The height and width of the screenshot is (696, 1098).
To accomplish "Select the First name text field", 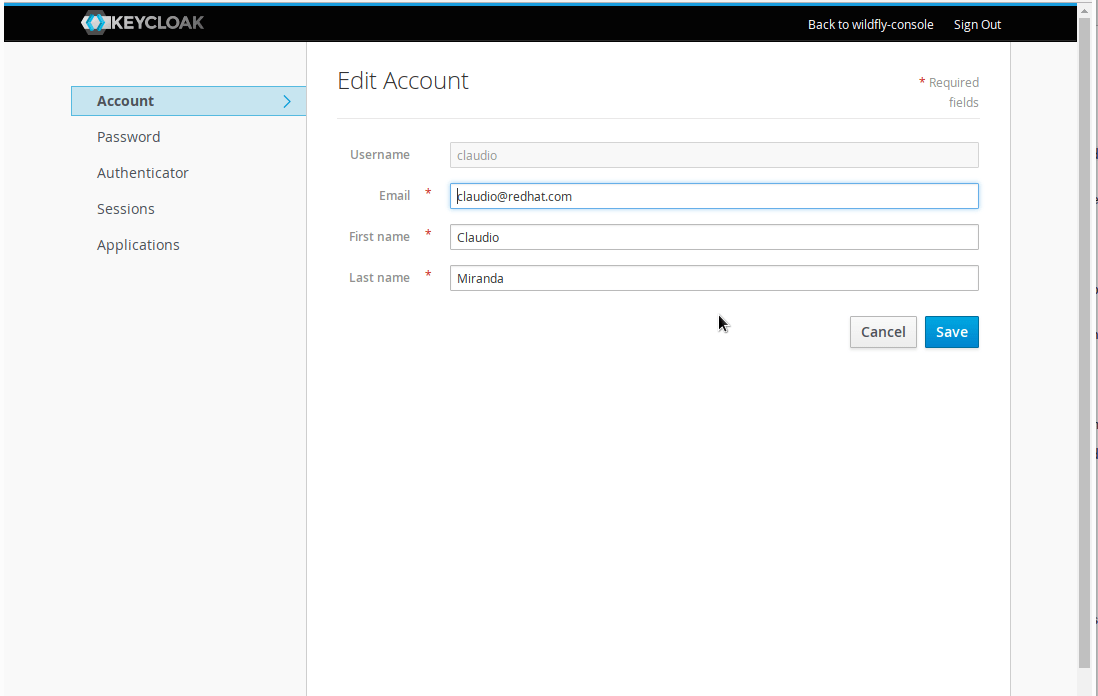I will click(713, 237).
